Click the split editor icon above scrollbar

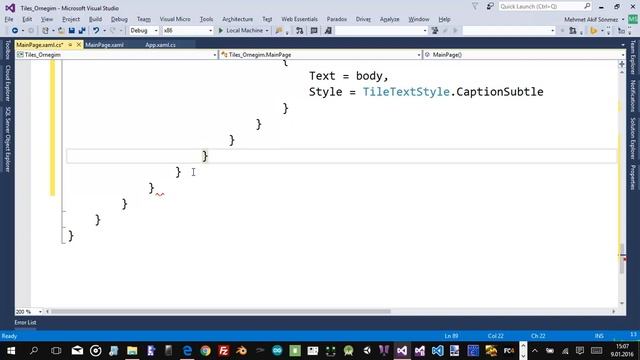pyautogui.click(x=622, y=64)
